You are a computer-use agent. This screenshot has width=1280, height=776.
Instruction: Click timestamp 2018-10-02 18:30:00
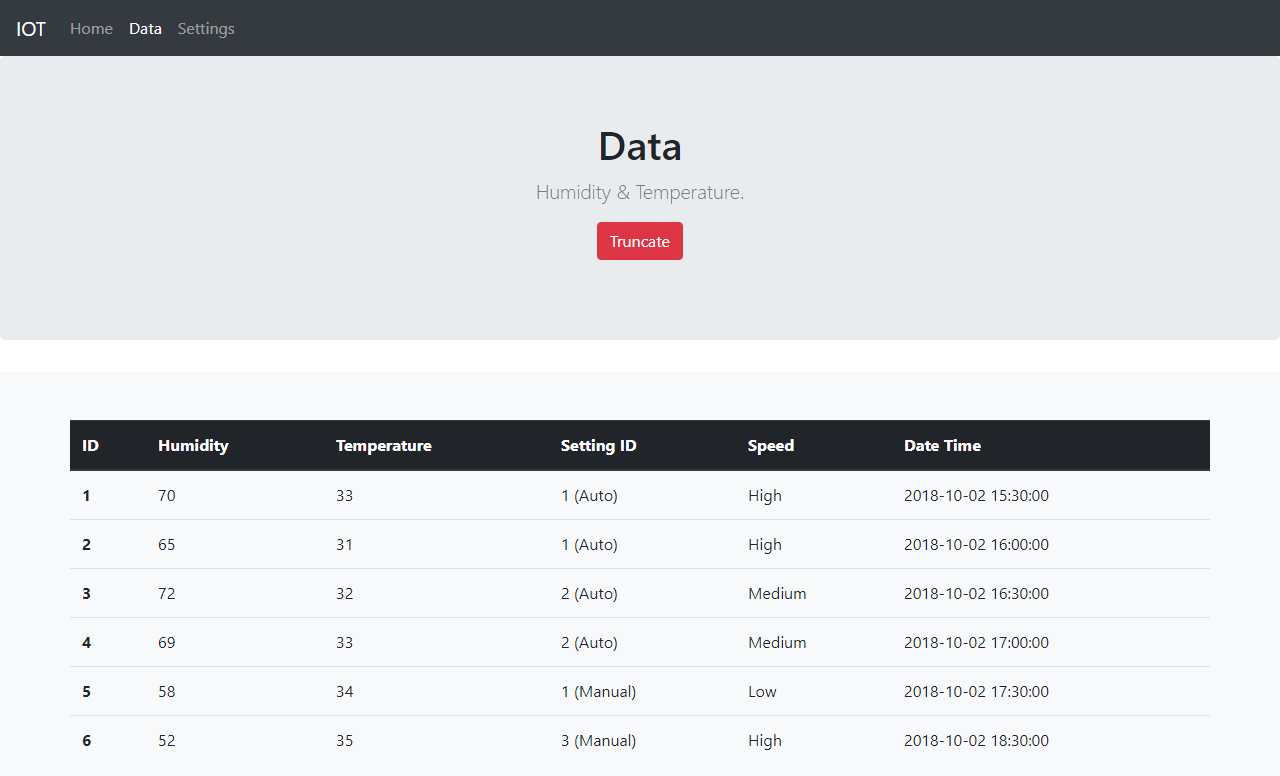click(x=976, y=740)
